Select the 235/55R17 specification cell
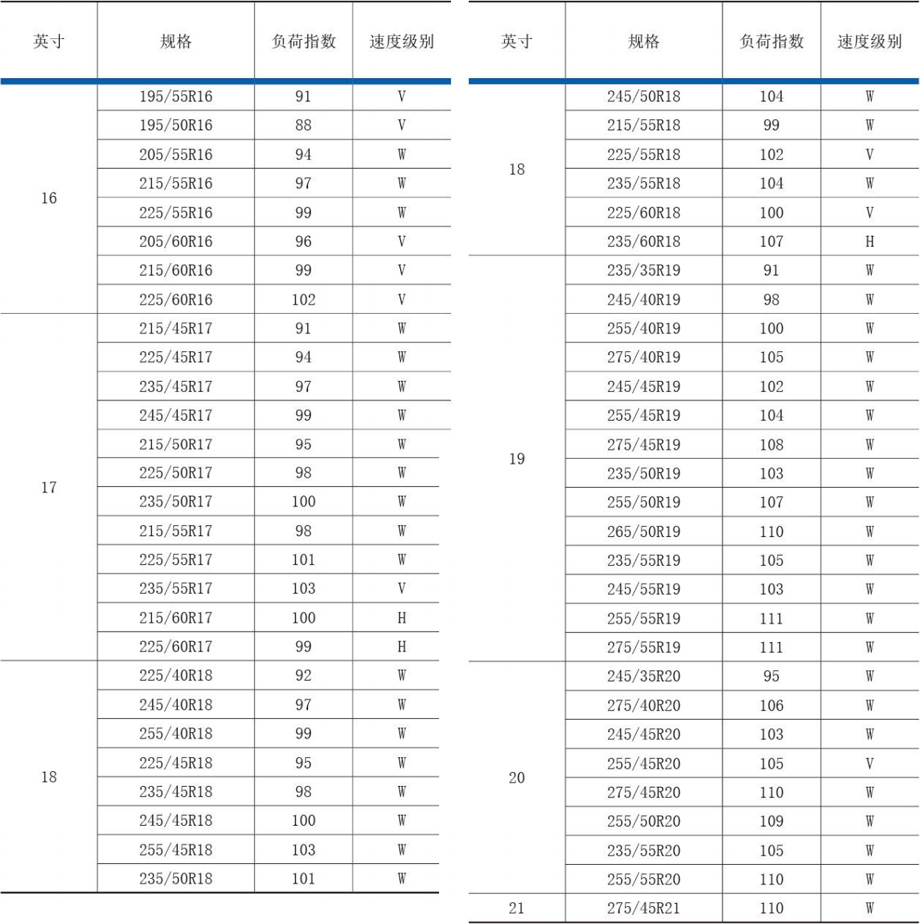920x924 pixels. click(x=175, y=589)
